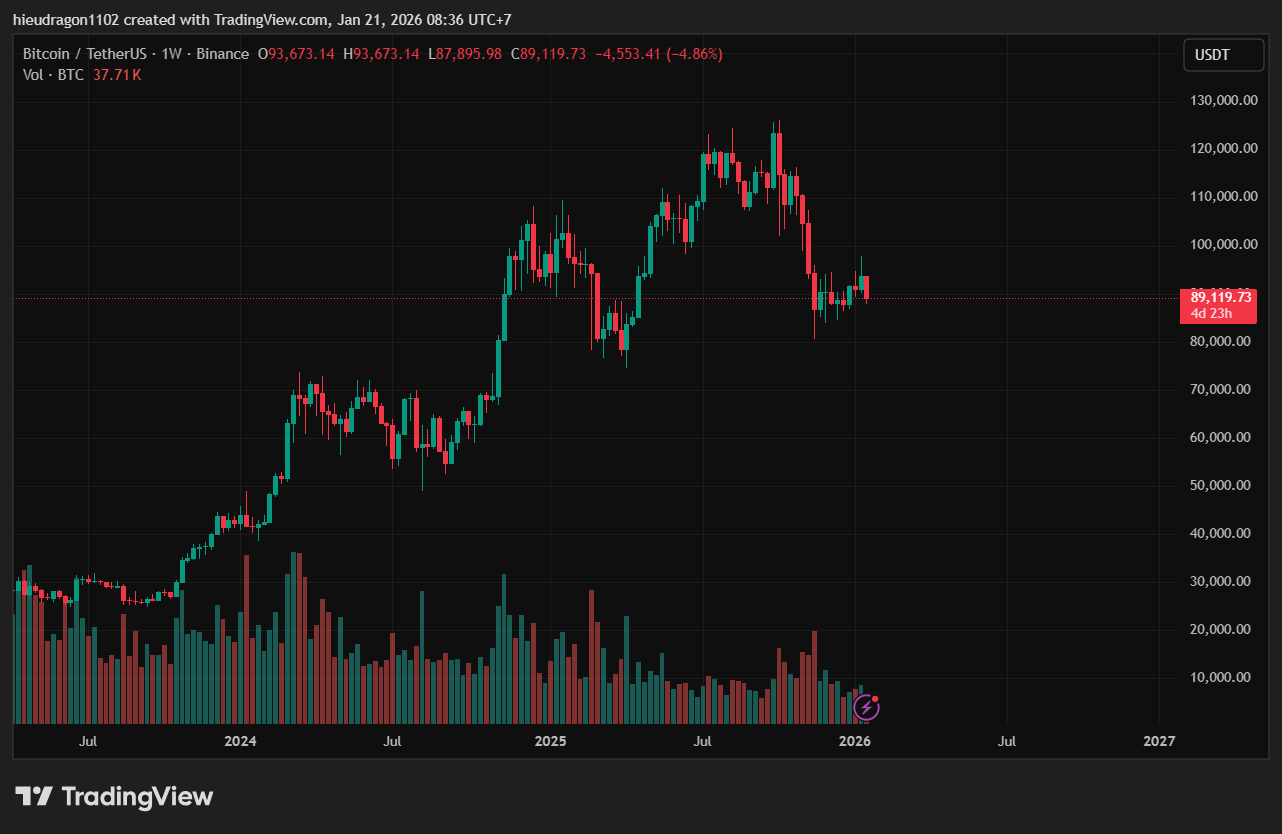
Task: Click the red 89,119.73 current price label
Action: point(1220,297)
